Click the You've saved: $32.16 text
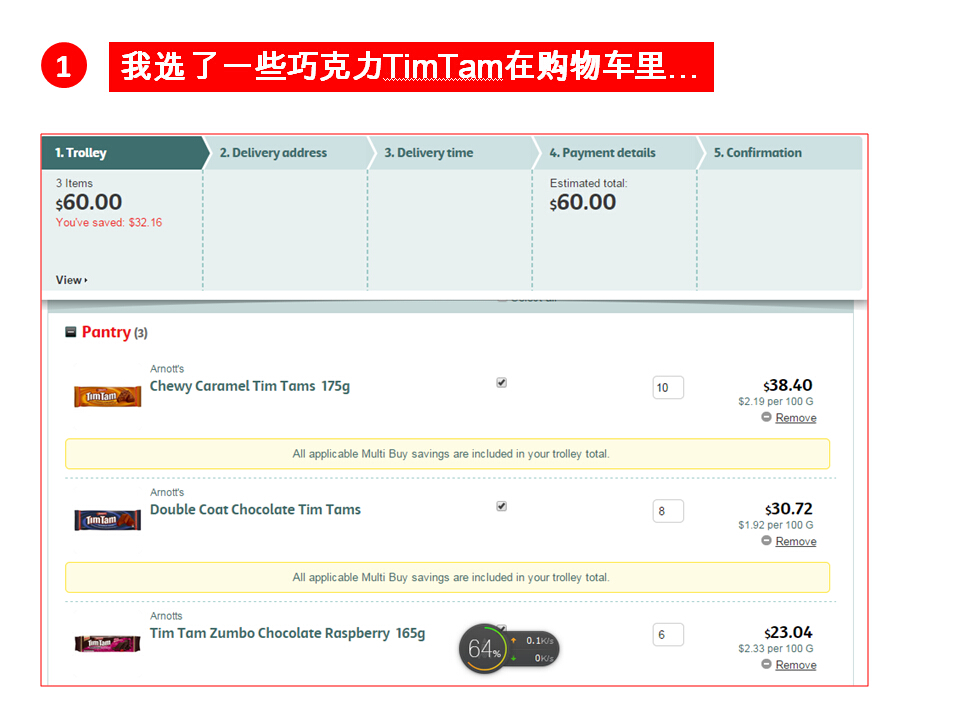This screenshot has height=705, width=955. tap(109, 223)
